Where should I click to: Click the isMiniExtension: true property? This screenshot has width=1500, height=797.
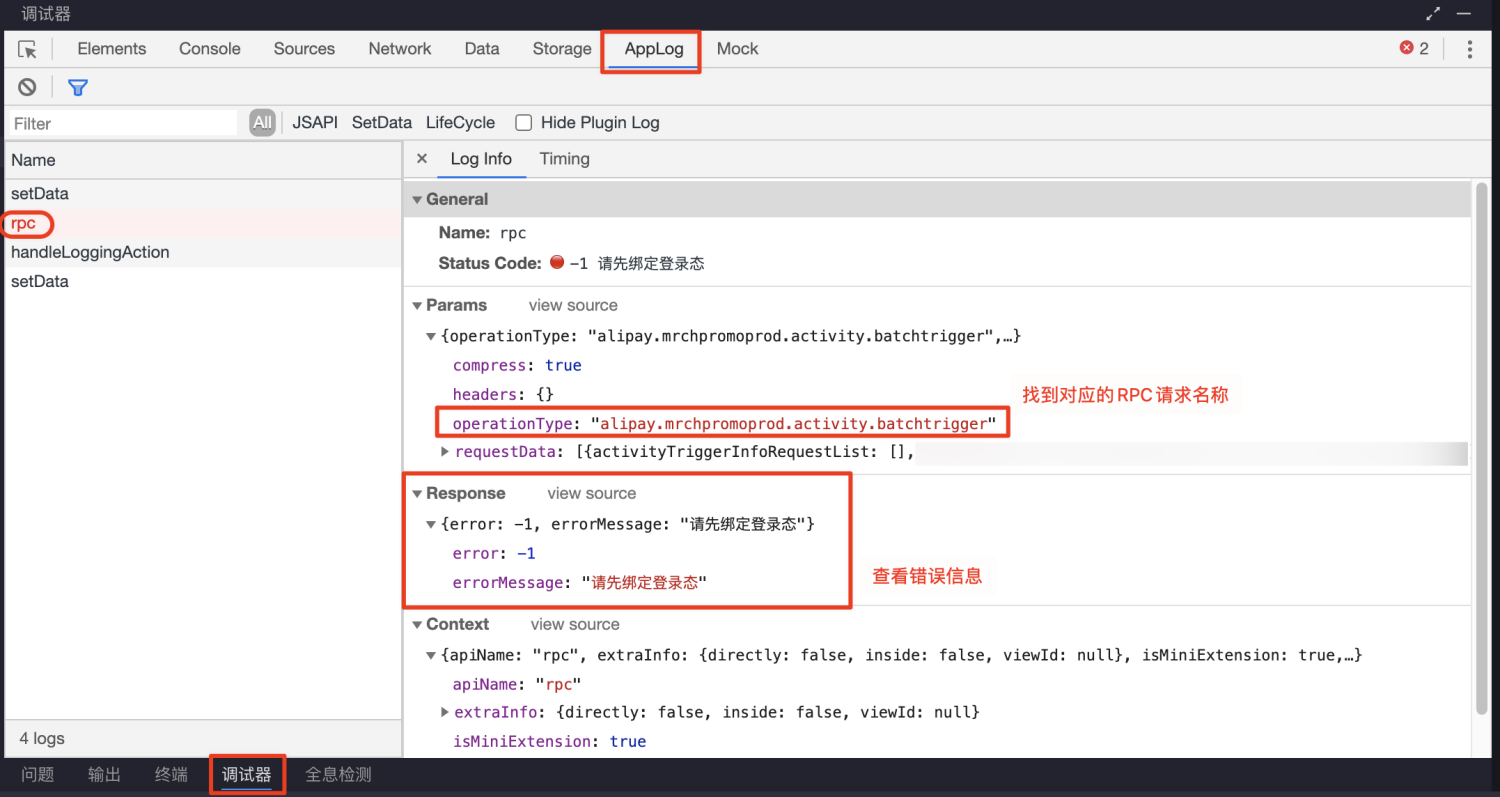(549, 741)
